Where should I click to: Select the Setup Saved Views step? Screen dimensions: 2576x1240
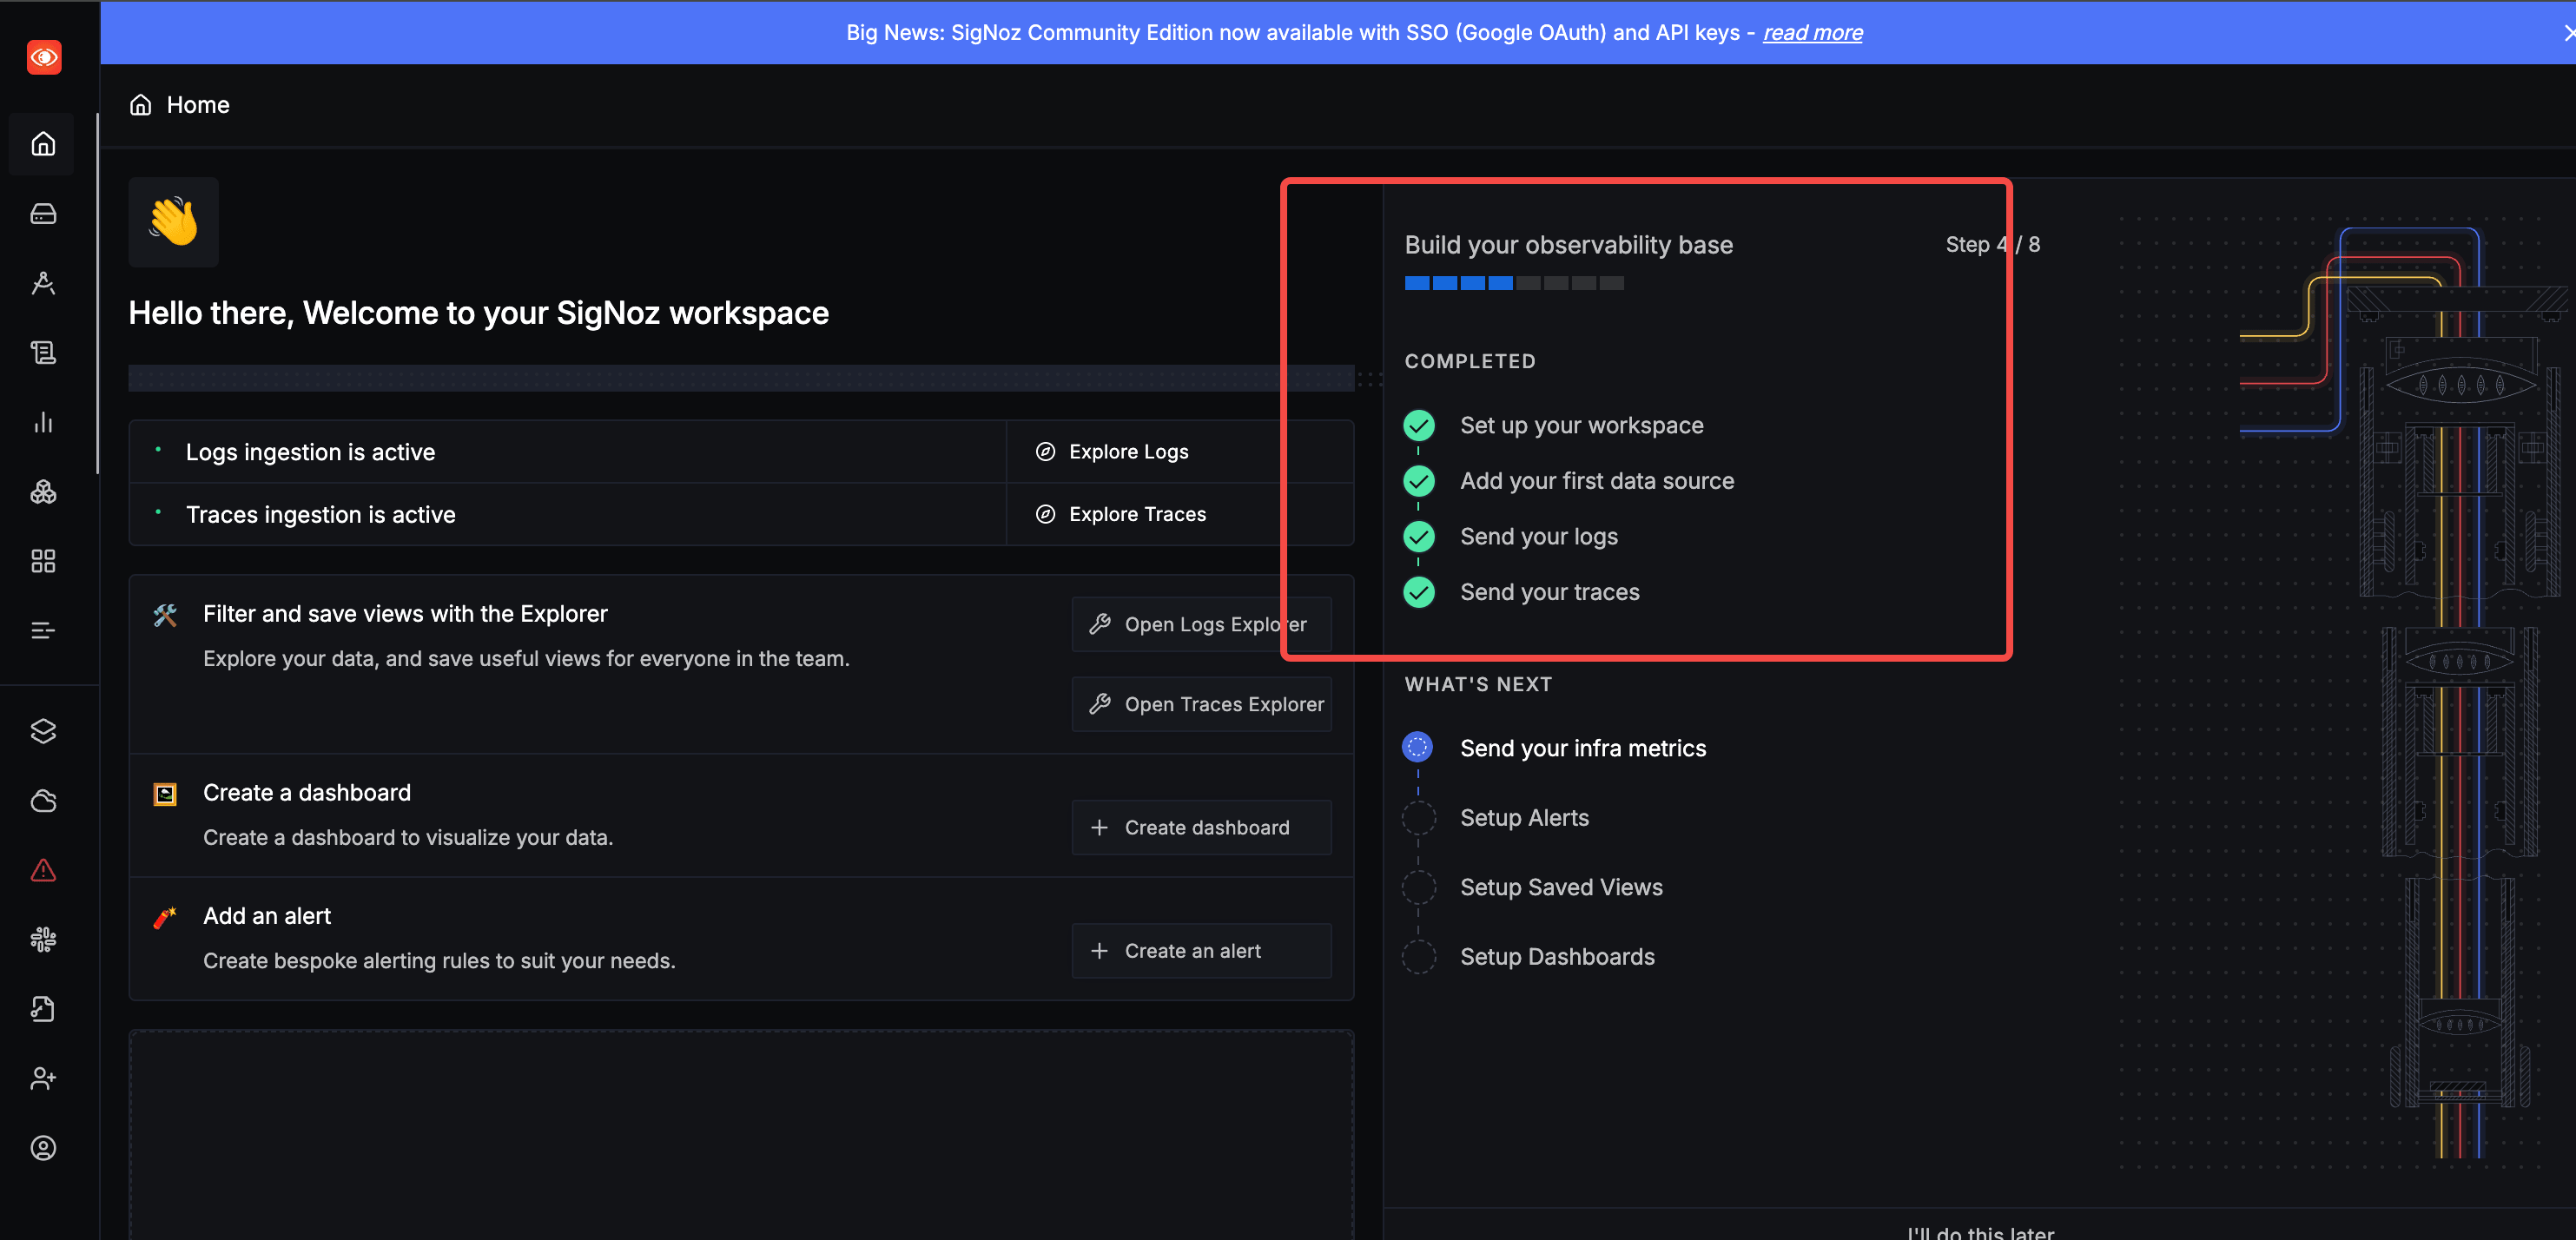coord(1560,887)
